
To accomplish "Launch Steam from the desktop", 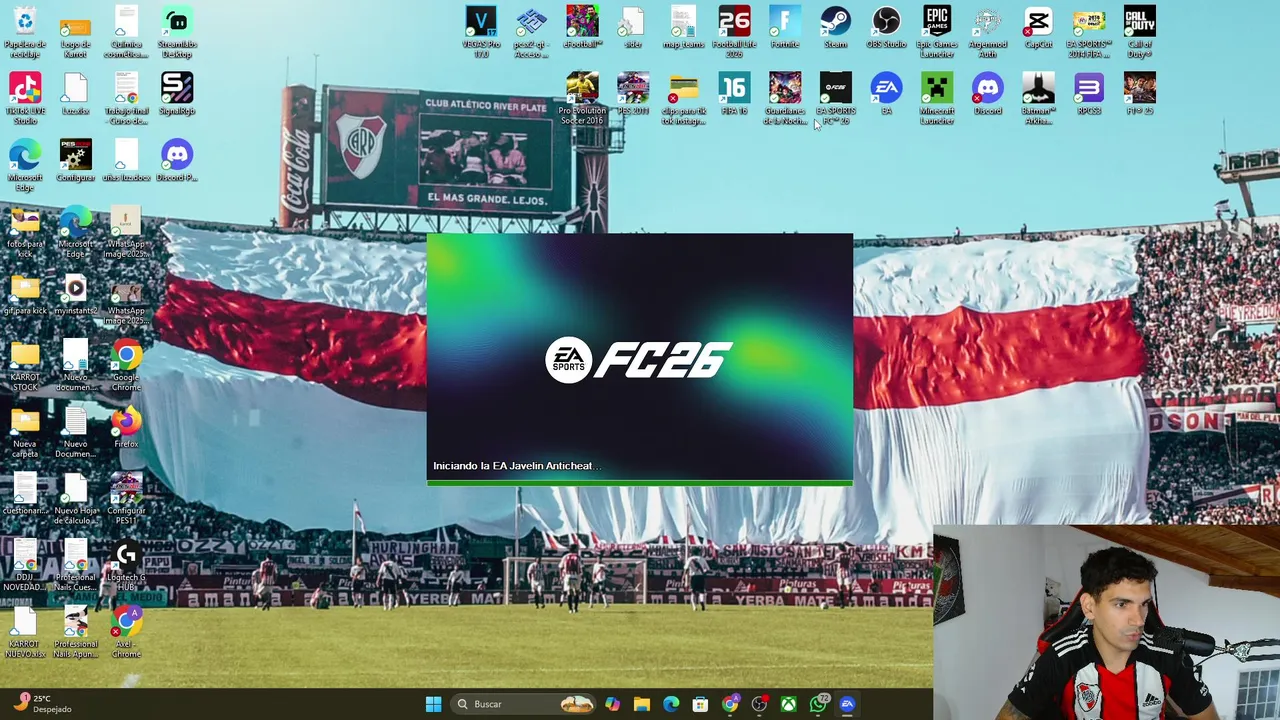I will pos(835,27).
